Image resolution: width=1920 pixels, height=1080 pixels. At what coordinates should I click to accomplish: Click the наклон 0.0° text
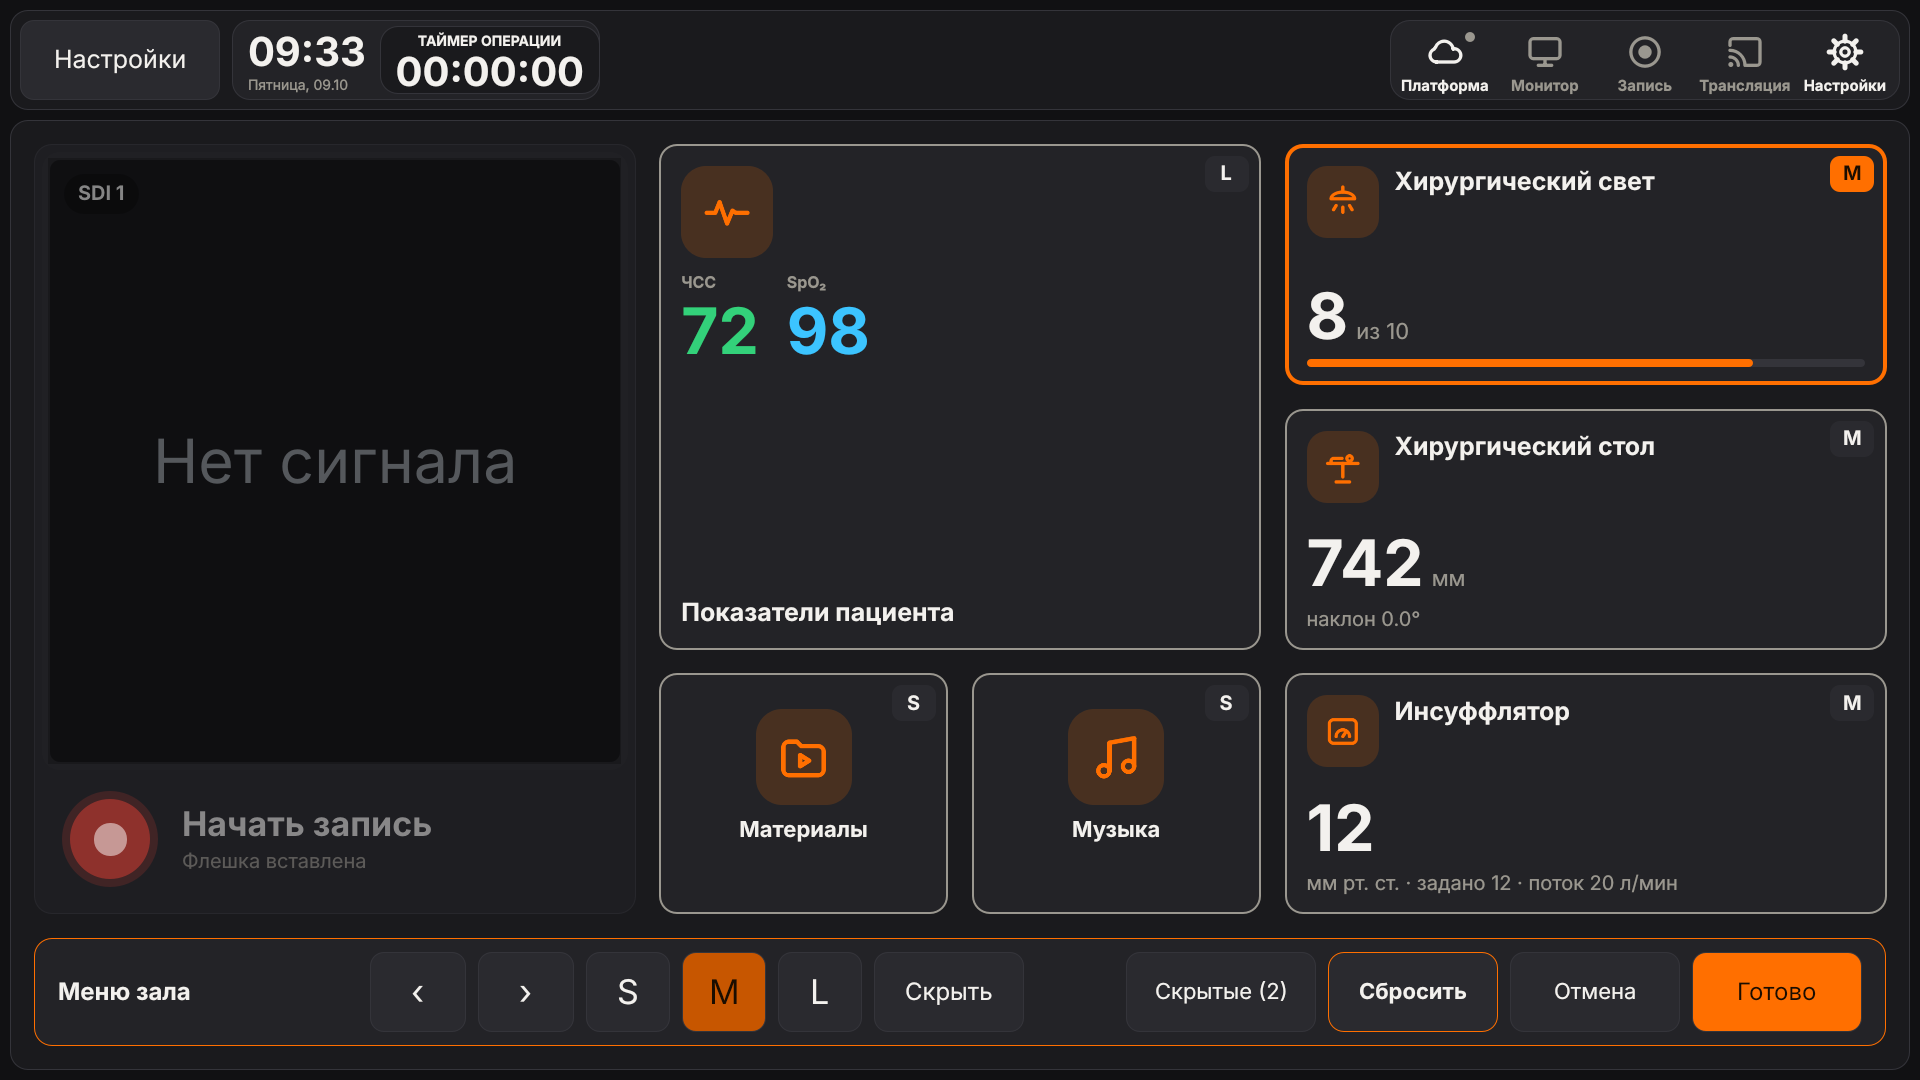click(1363, 619)
